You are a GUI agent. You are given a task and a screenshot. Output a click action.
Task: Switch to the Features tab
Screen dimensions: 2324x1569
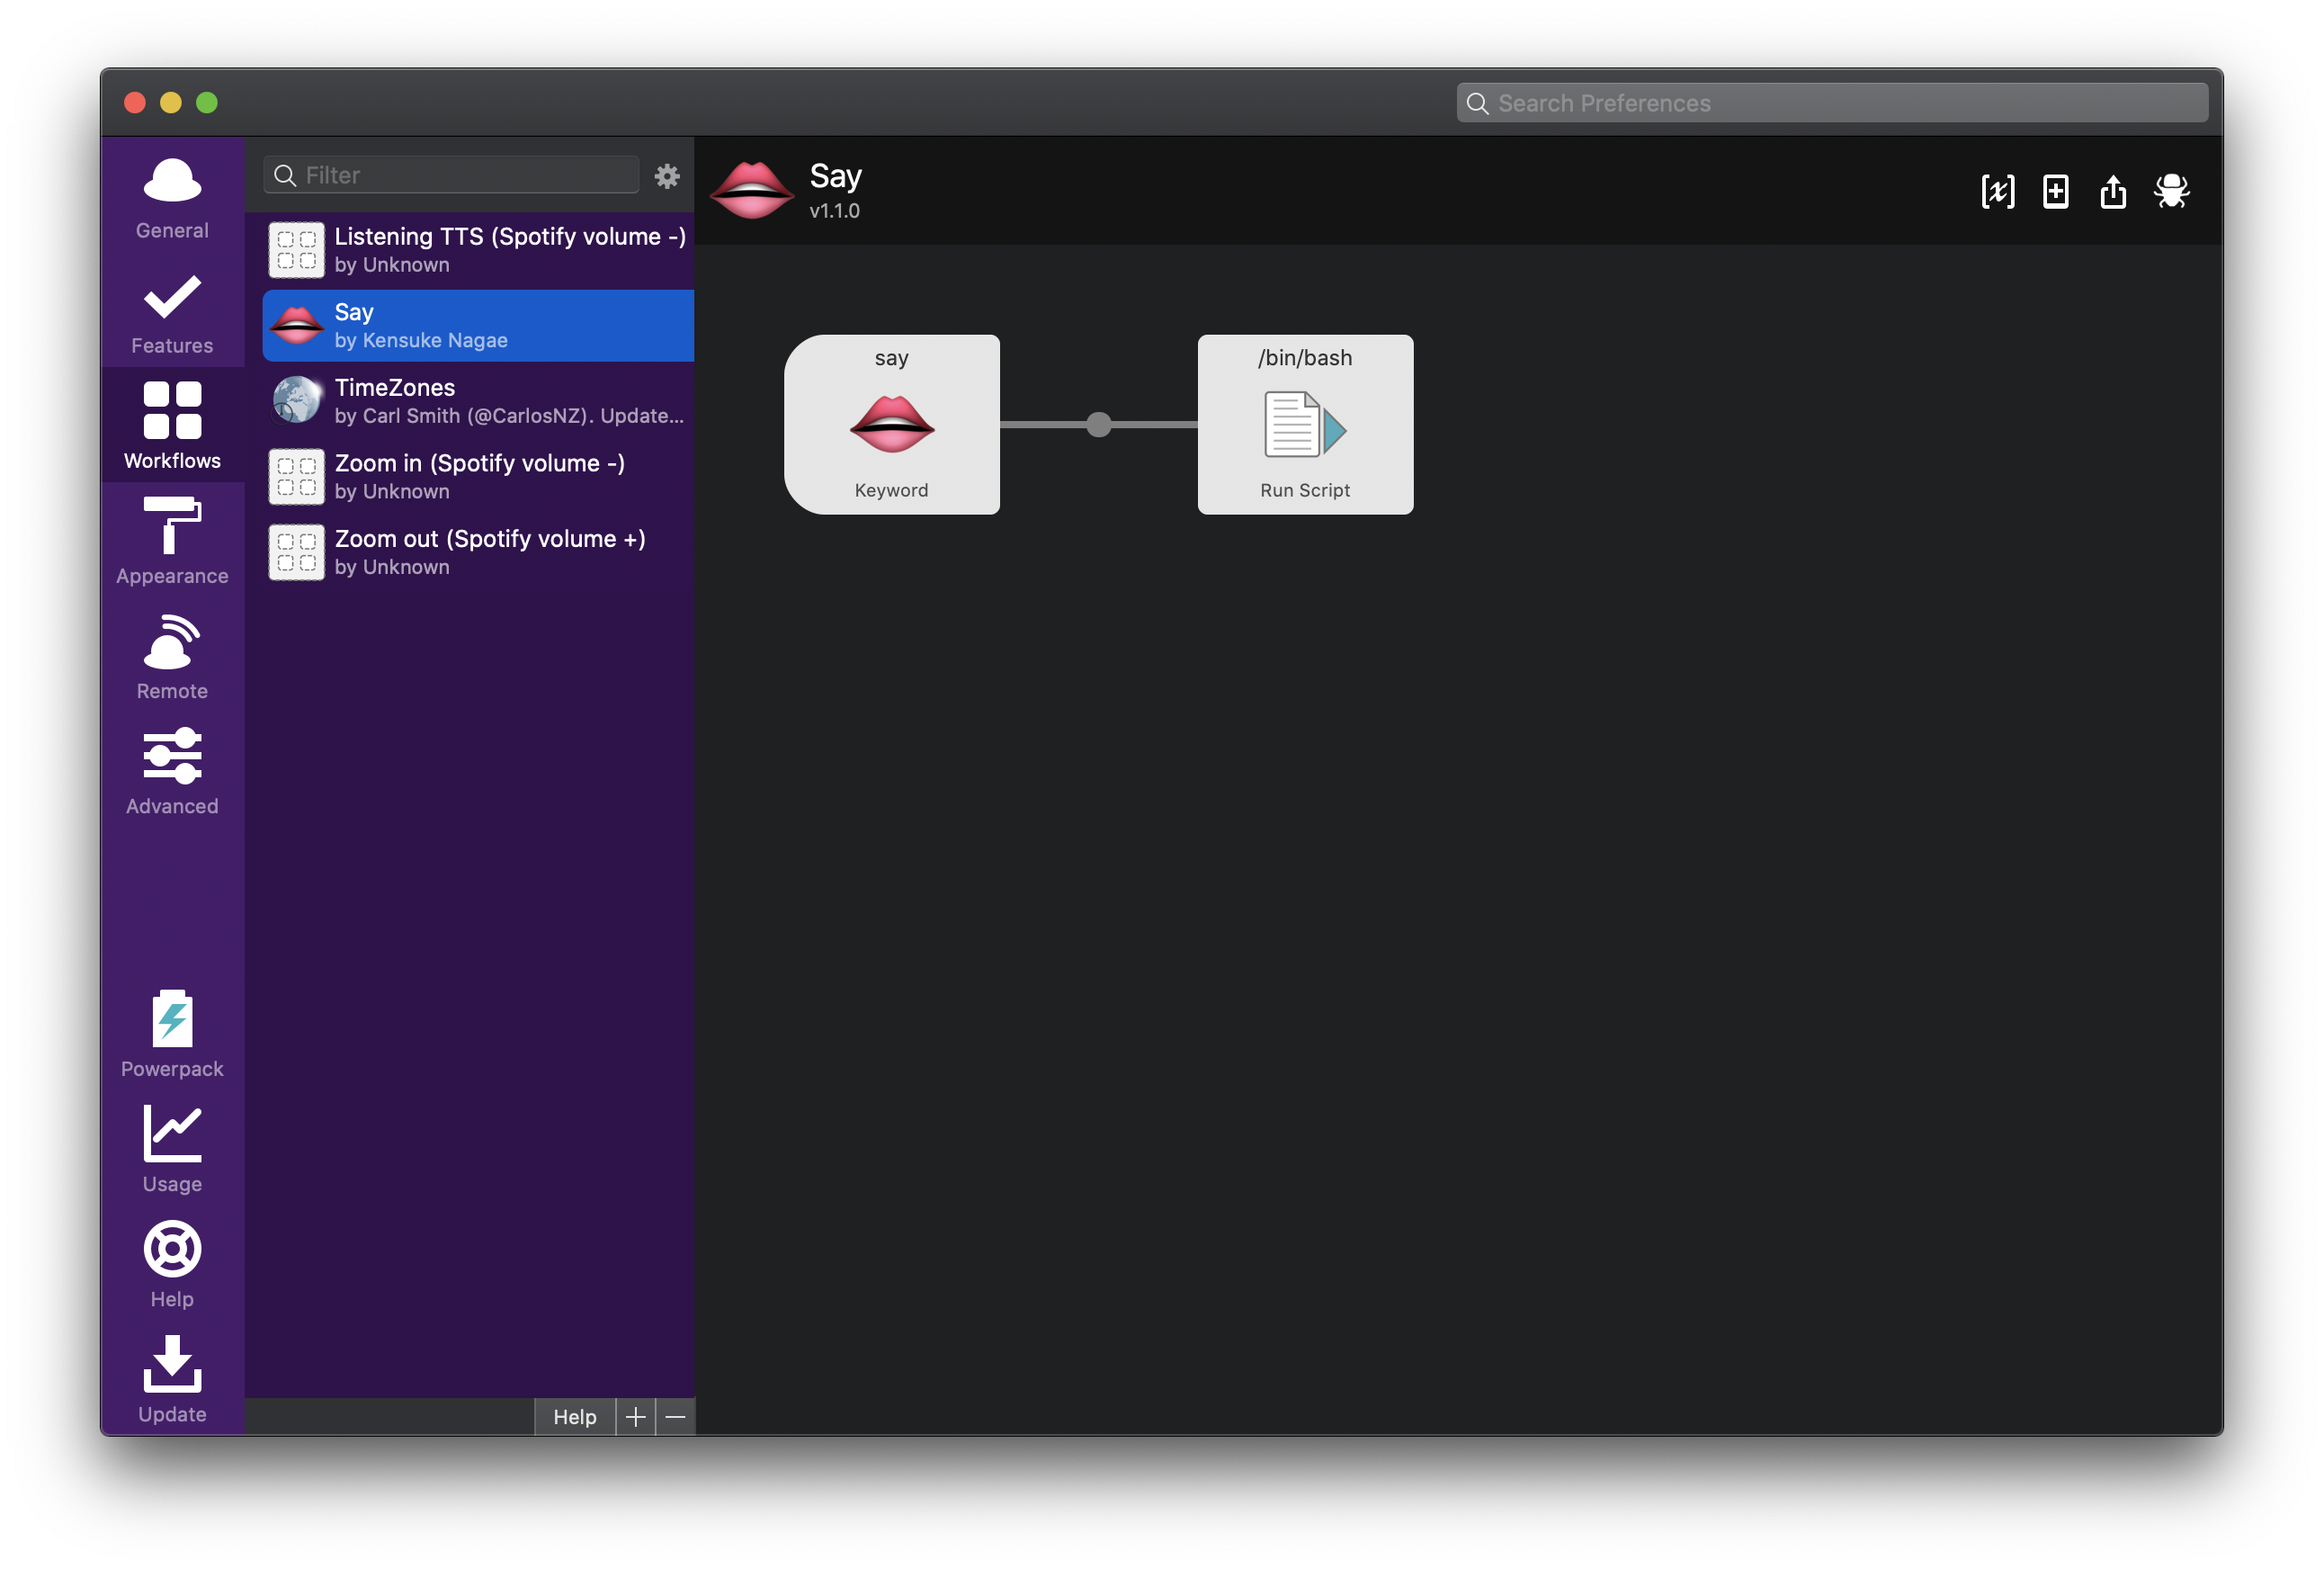172,312
